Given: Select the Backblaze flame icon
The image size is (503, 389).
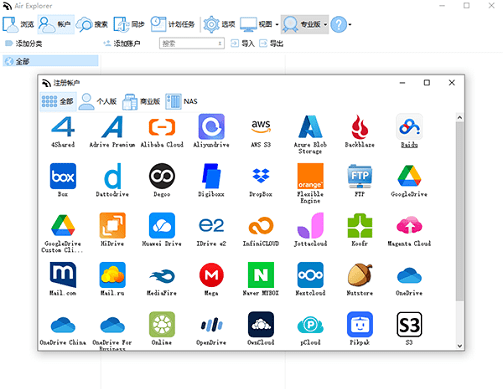Looking at the screenshot, I should tap(360, 132).
